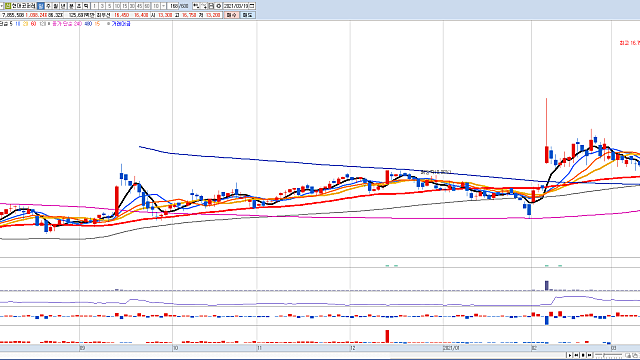The height and width of the screenshot is (360, 640).
Task: Click the 12 month label on time axis
Action: pos(353,348)
